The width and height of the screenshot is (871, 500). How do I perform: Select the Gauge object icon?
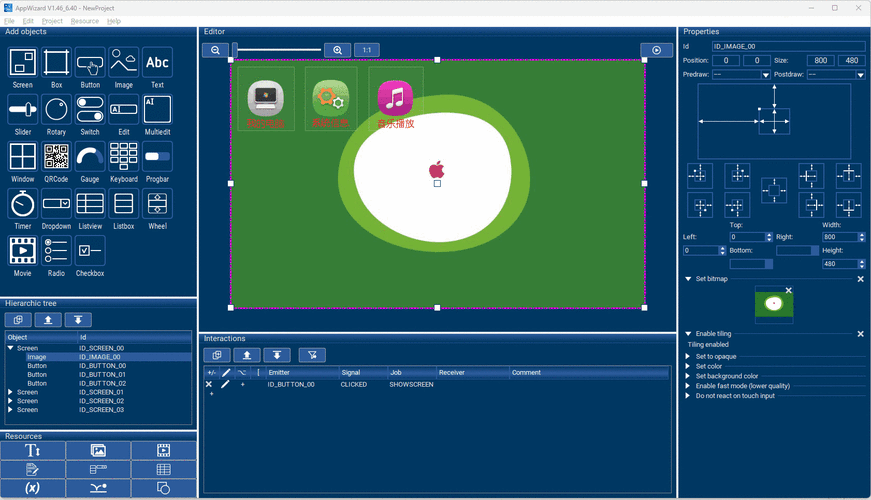click(90, 156)
